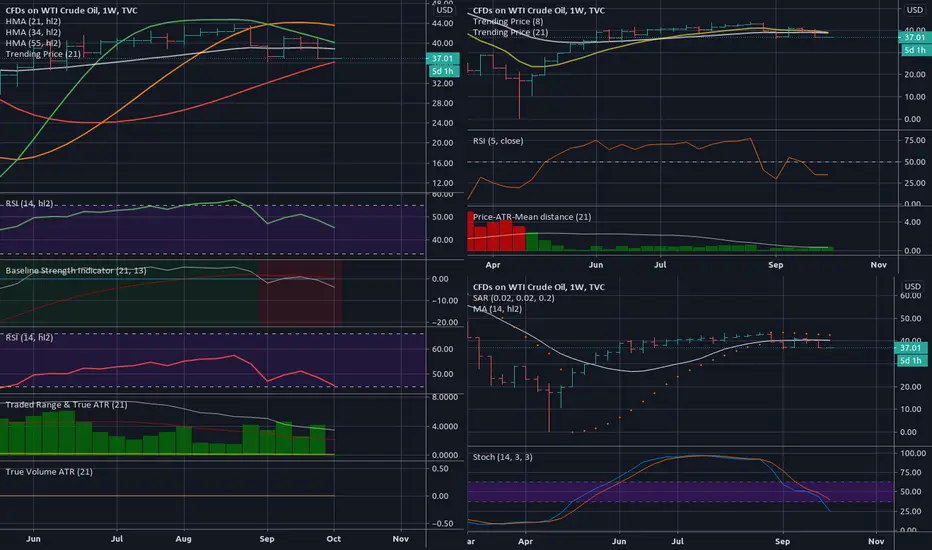Click the Traded Range & True ATR label
932x550 pixels.
tap(67, 404)
